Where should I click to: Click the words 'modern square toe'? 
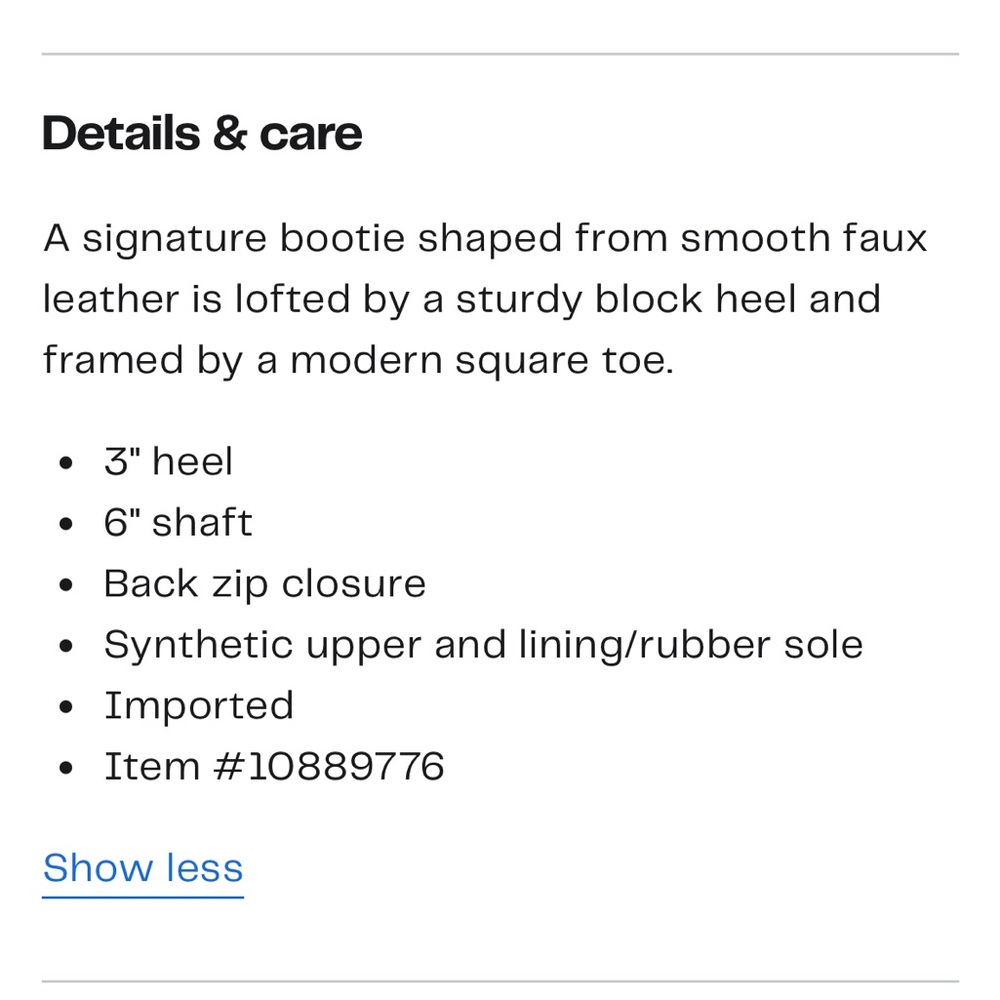pos(482,362)
